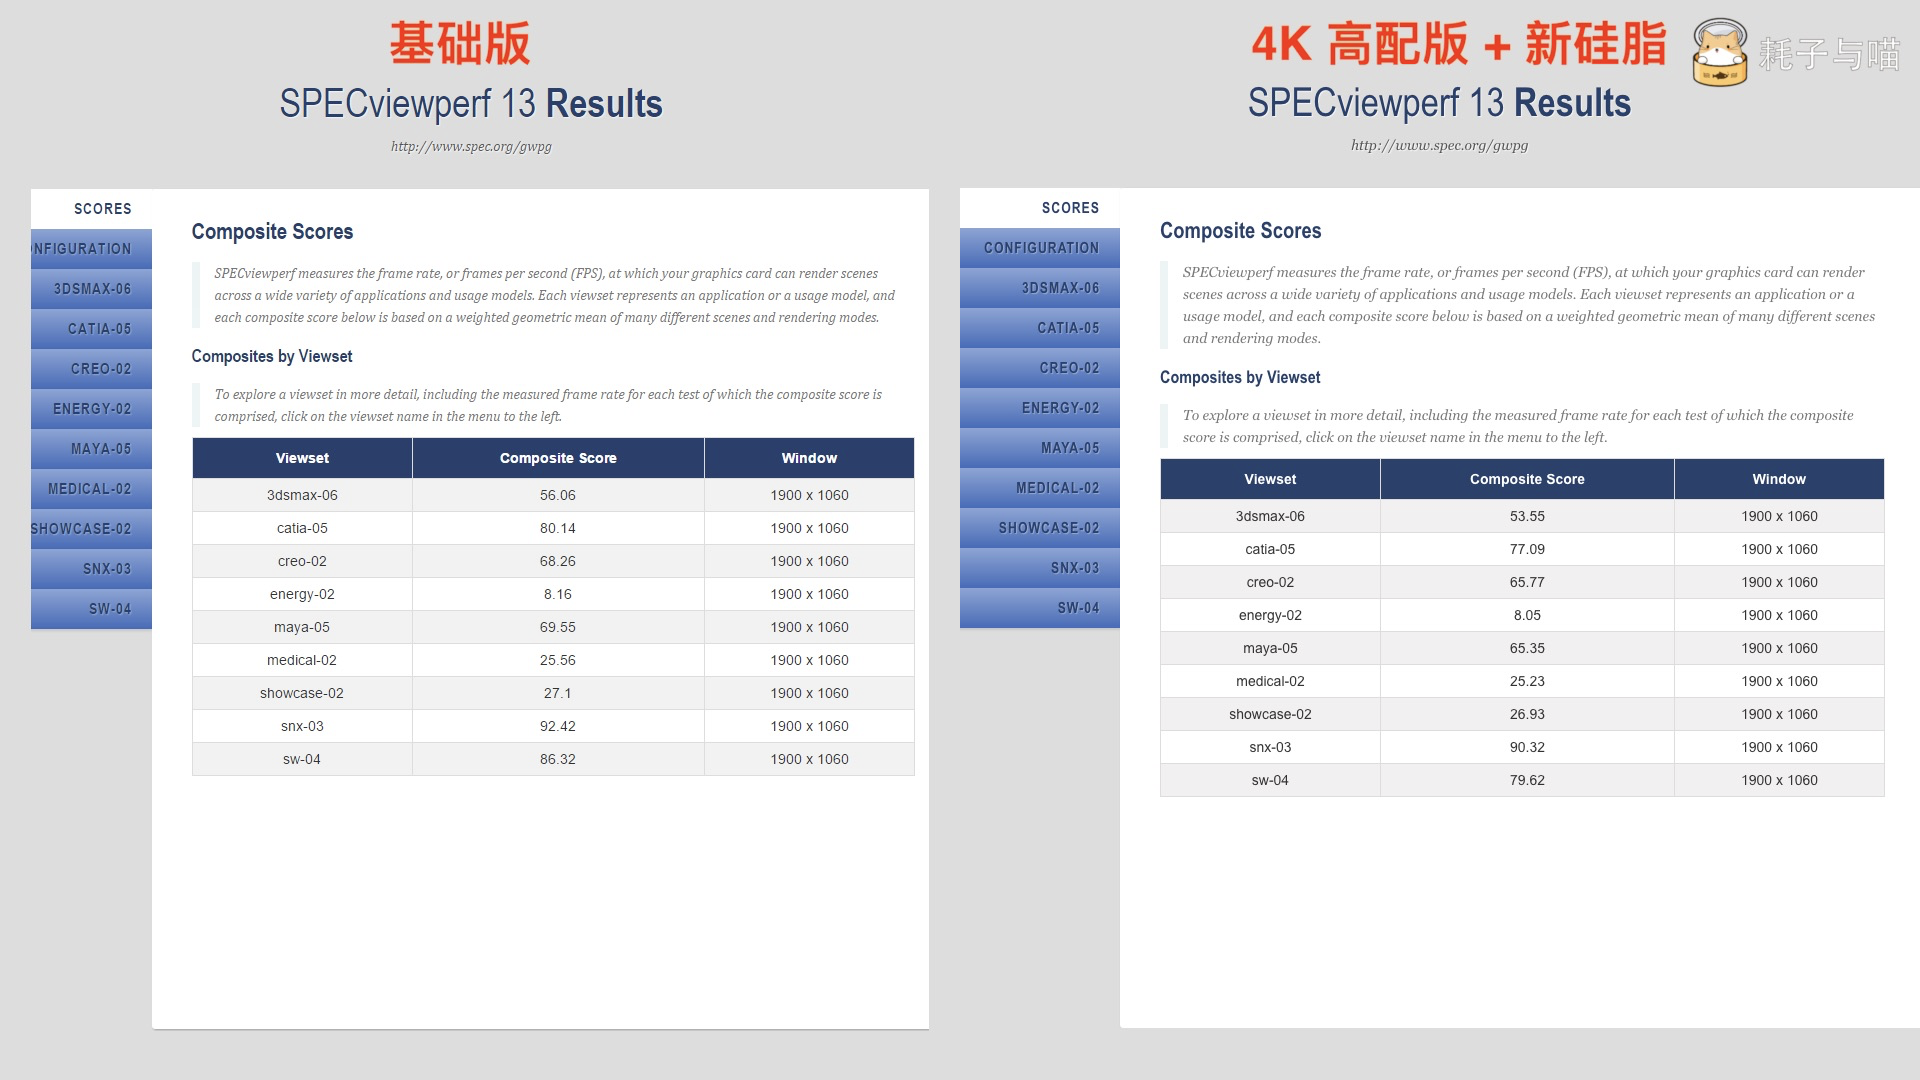Click left score value 8.16
1920x1080 pixels.
pyautogui.click(x=558, y=594)
